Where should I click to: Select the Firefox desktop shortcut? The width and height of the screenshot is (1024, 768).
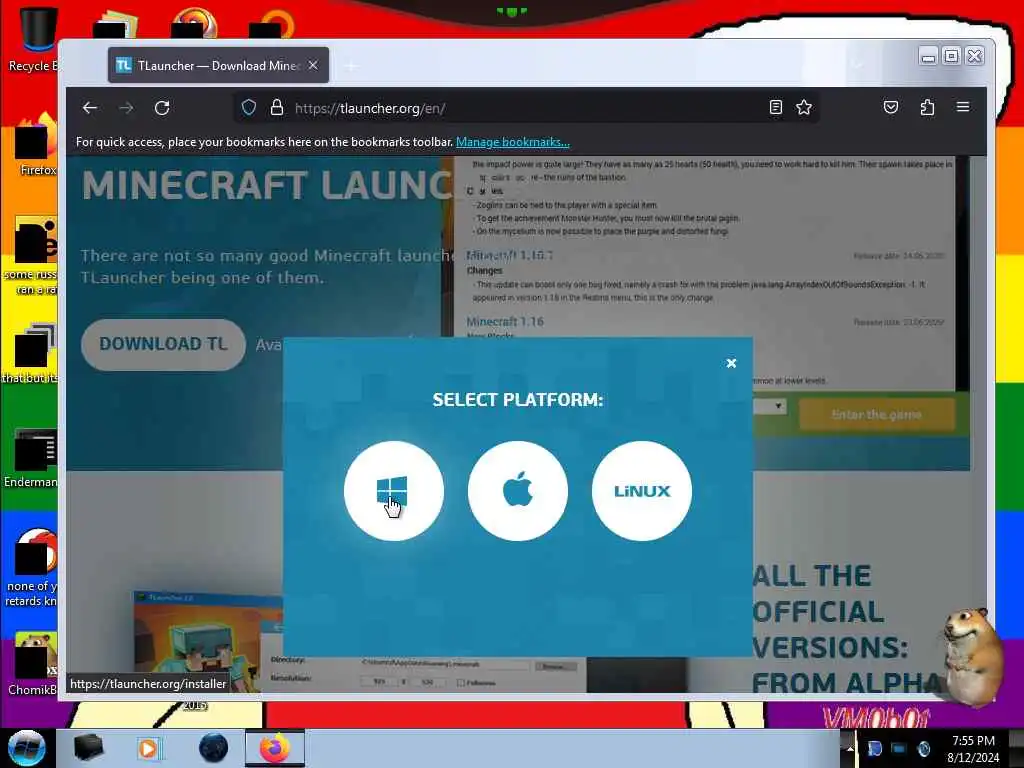(x=37, y=144)
